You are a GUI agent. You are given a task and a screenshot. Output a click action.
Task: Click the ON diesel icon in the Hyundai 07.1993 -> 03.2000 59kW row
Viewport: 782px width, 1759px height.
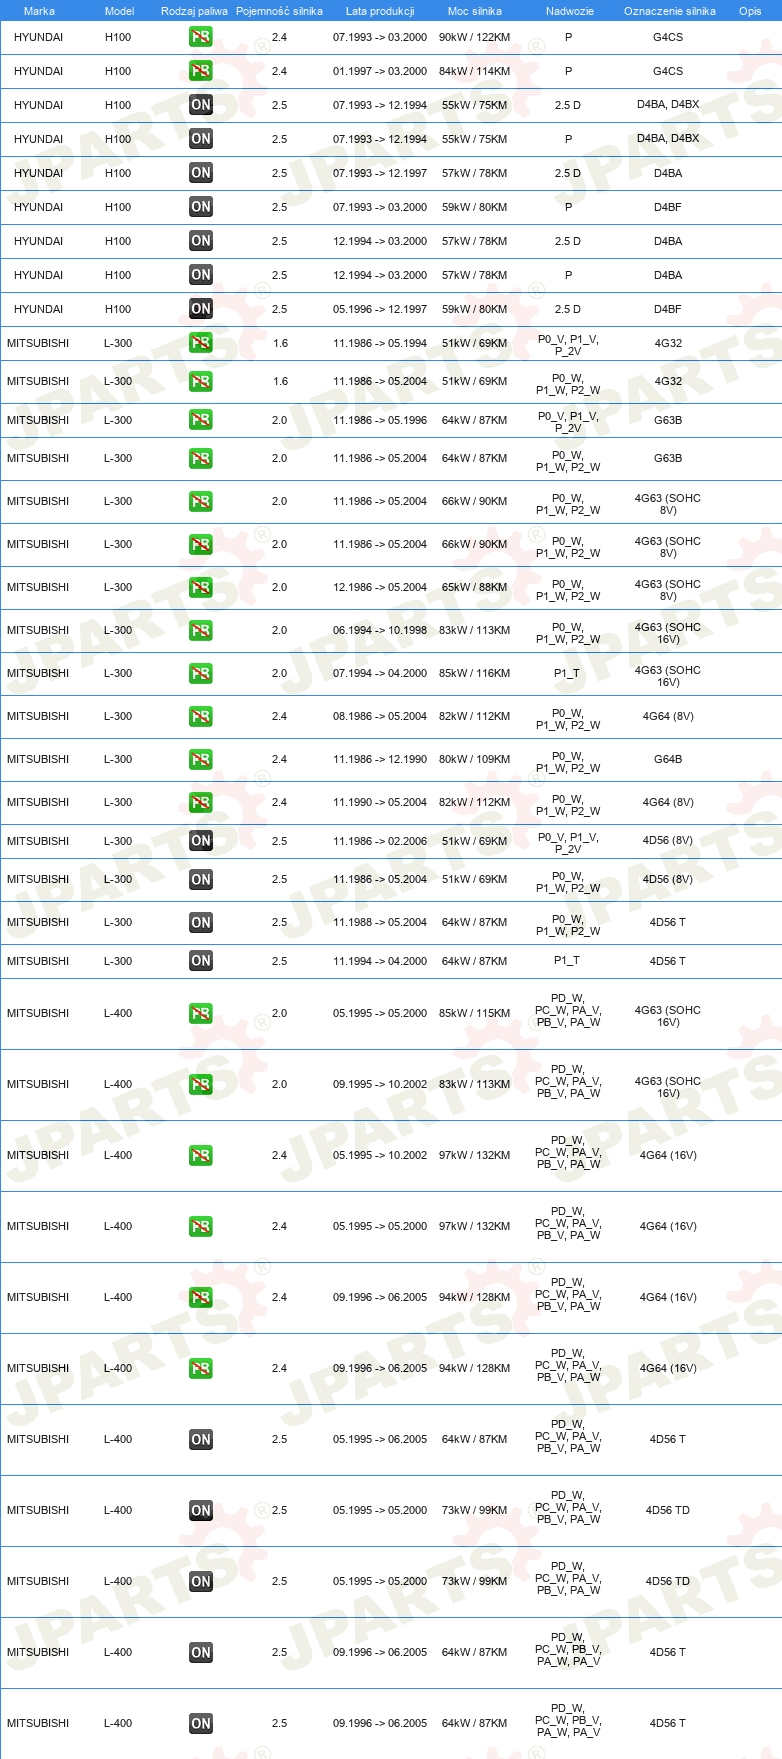pos(201,207)
